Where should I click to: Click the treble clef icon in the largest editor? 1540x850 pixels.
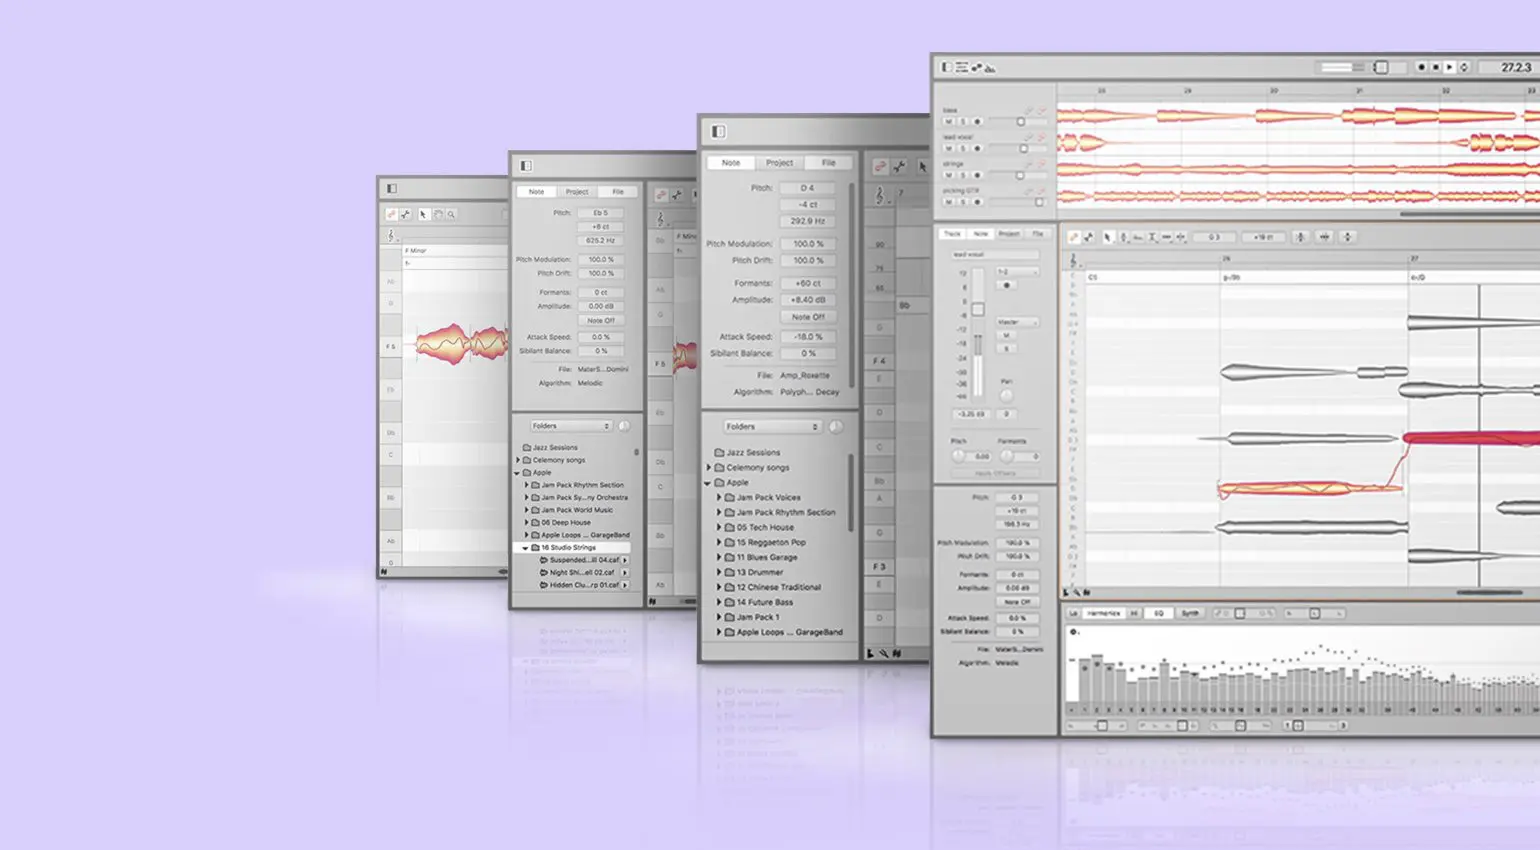pos(1074,260)
